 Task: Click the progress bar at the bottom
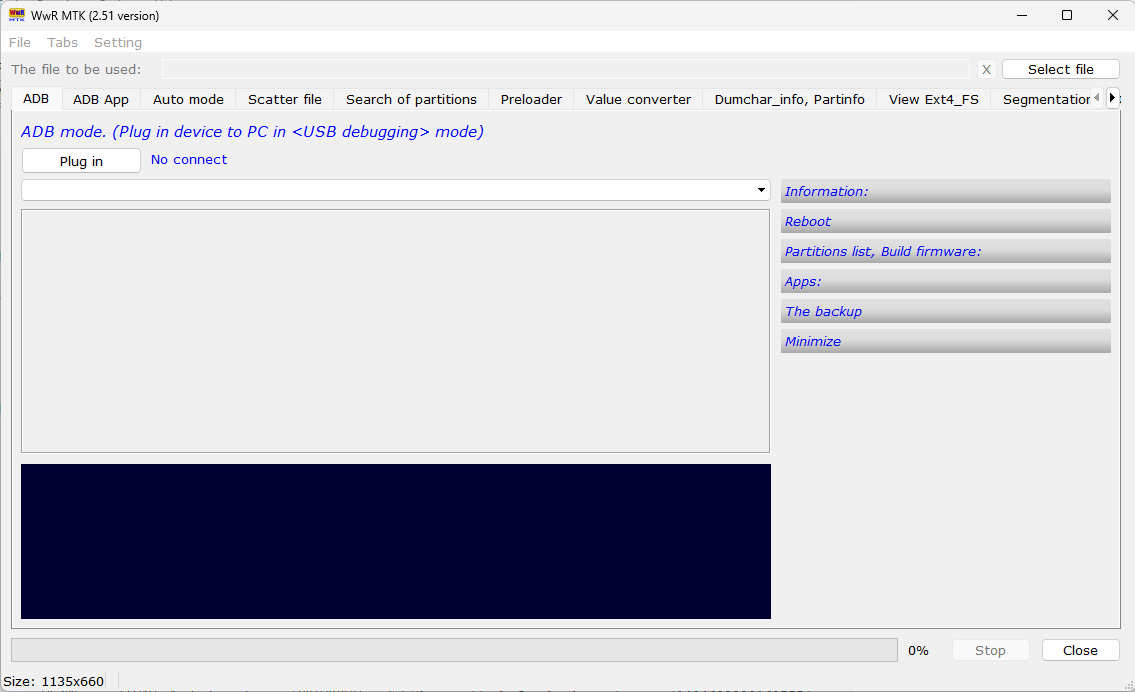click(x=453, y=649)
